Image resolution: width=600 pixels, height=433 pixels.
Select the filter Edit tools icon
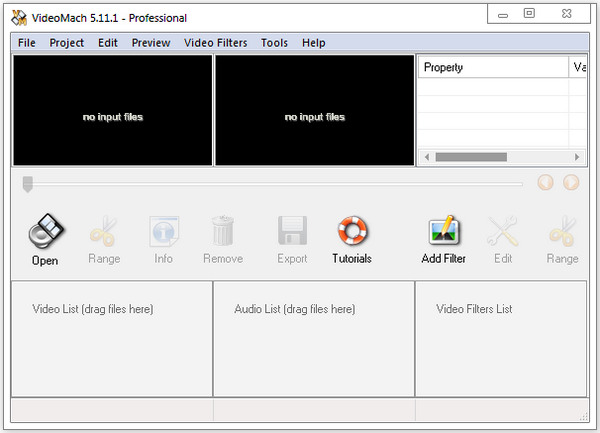coord(502,233)
